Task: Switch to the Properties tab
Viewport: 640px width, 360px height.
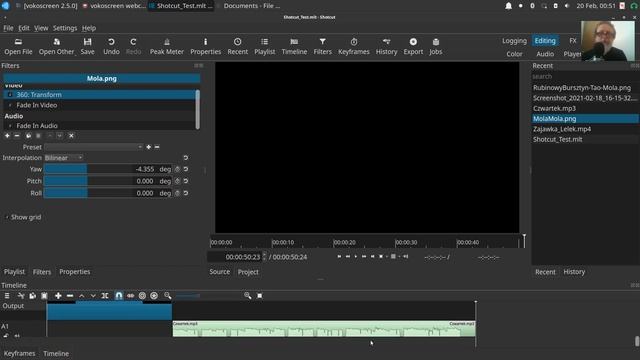Action: coord(75,272)
